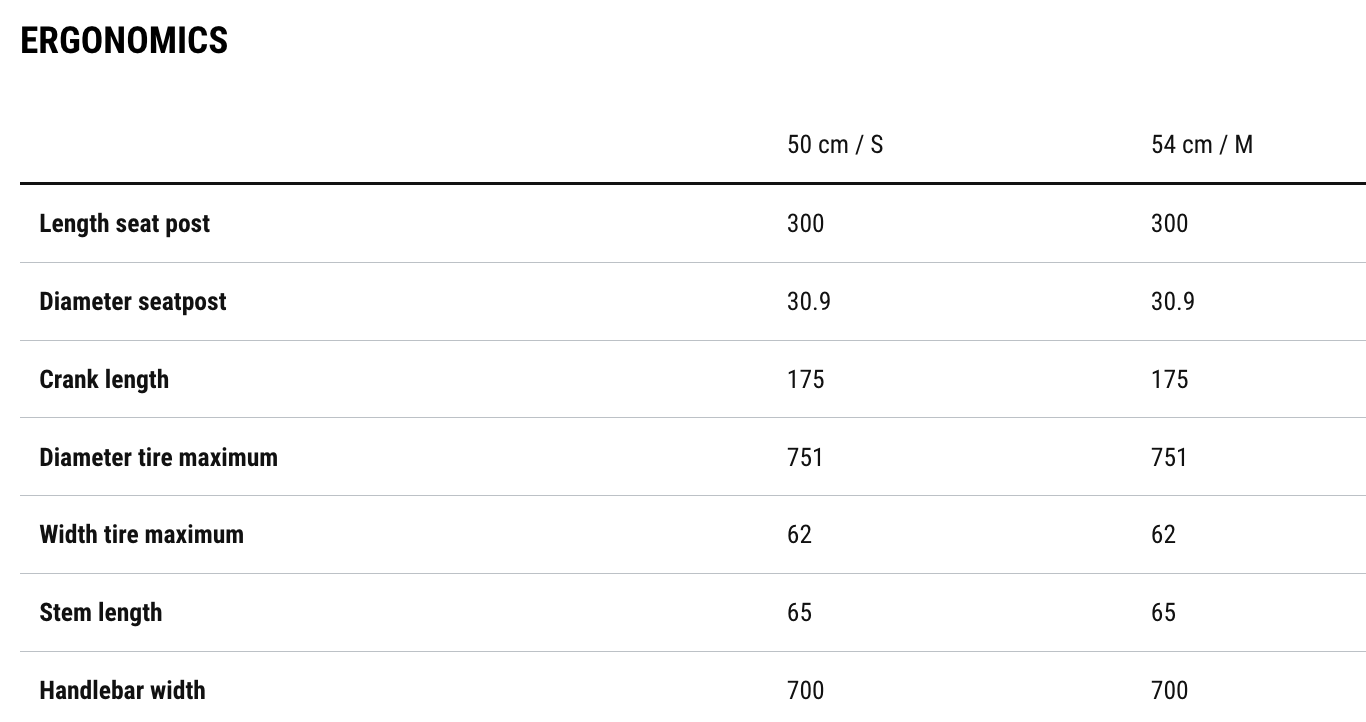Image resolution: width=1366 pixels, height=722 pixels.
Task: Click the Length seat post row label
Action: pos(125,223)
